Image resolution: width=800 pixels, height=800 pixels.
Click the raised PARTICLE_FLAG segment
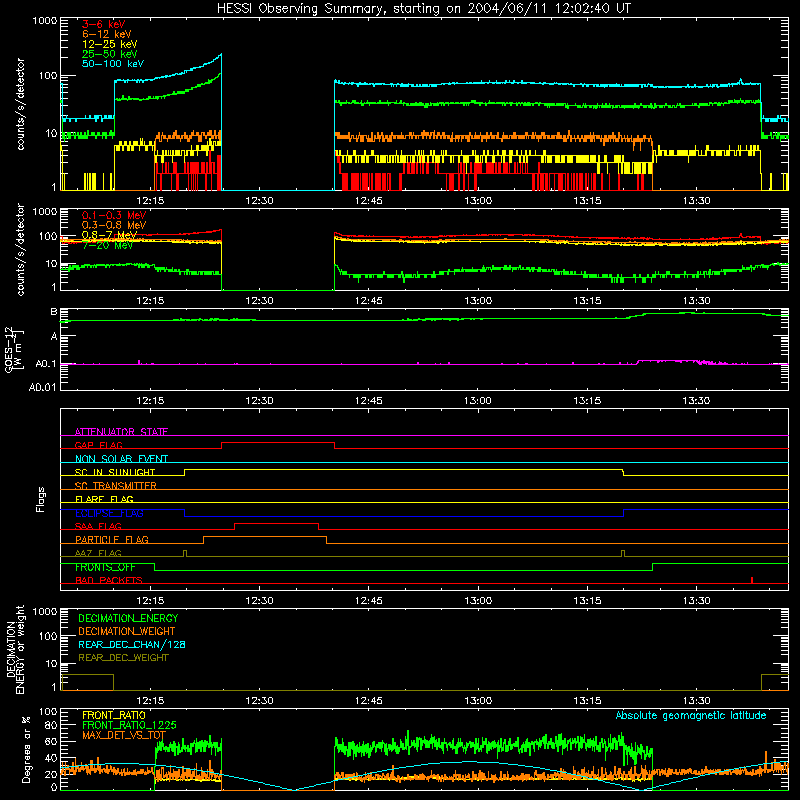[x=265, y=537]
